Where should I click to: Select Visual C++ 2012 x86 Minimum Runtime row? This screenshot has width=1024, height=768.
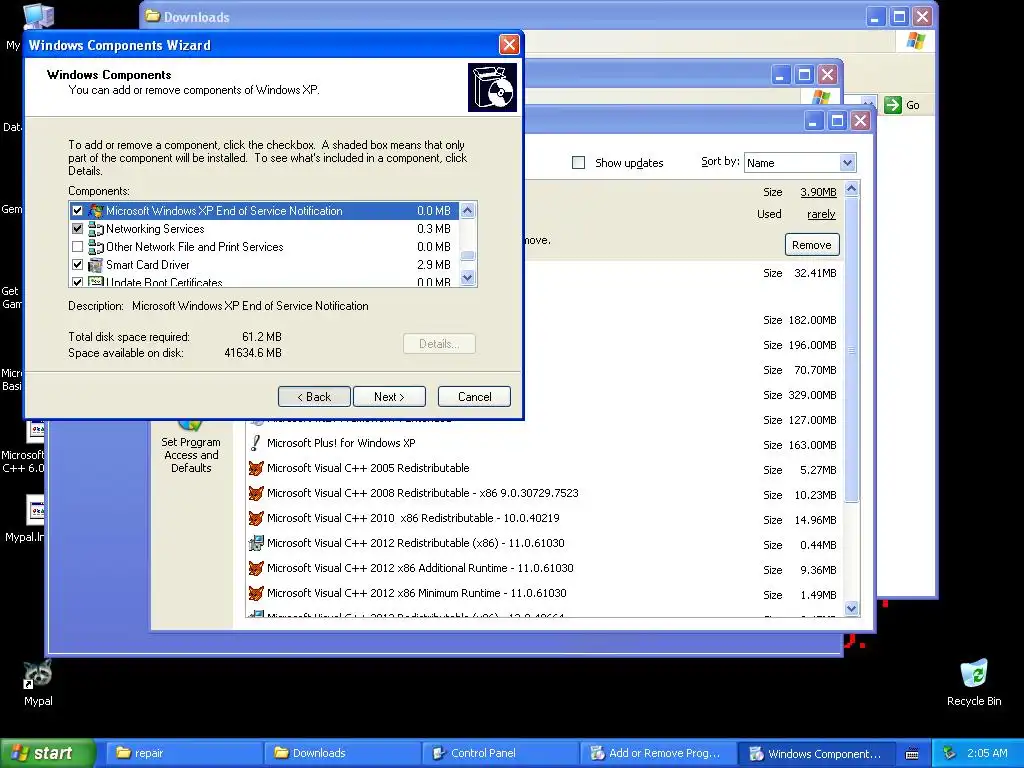546,594
